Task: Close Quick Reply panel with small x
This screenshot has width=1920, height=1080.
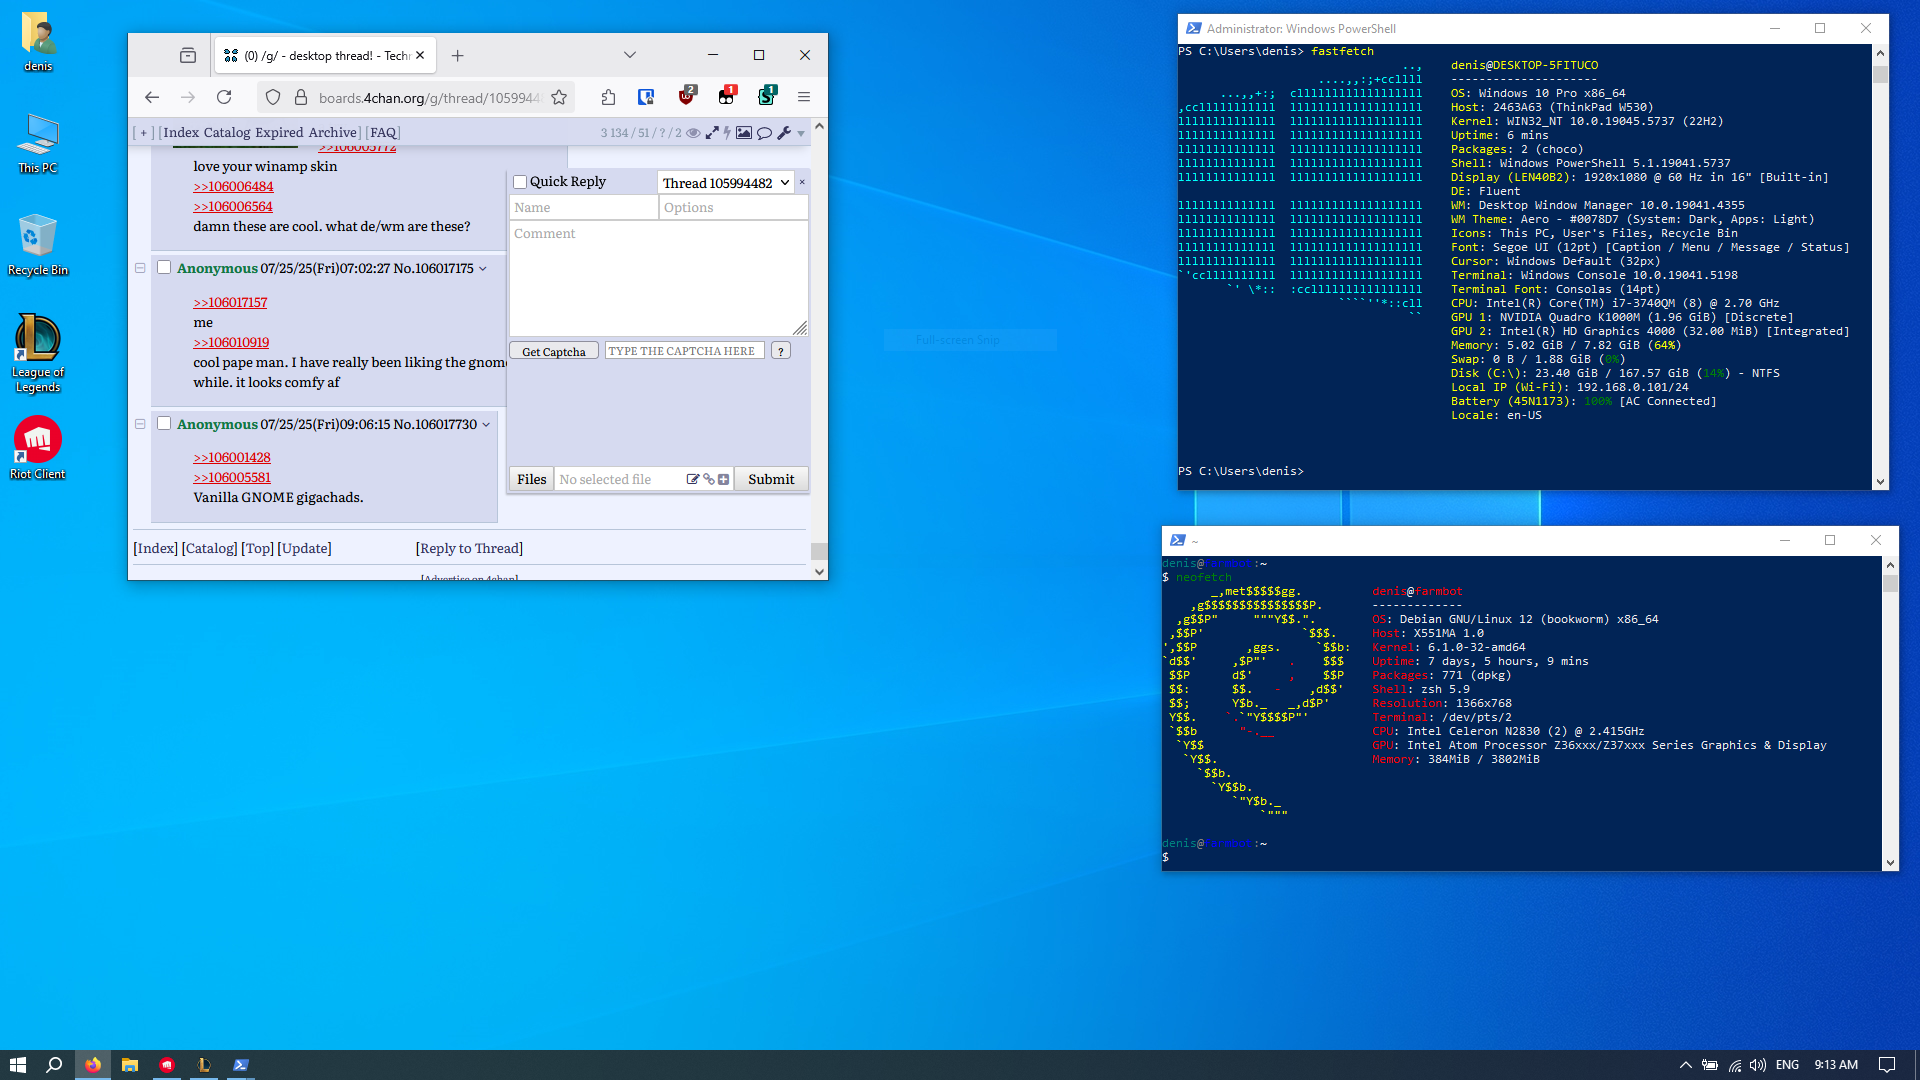Action: (802, 182)
